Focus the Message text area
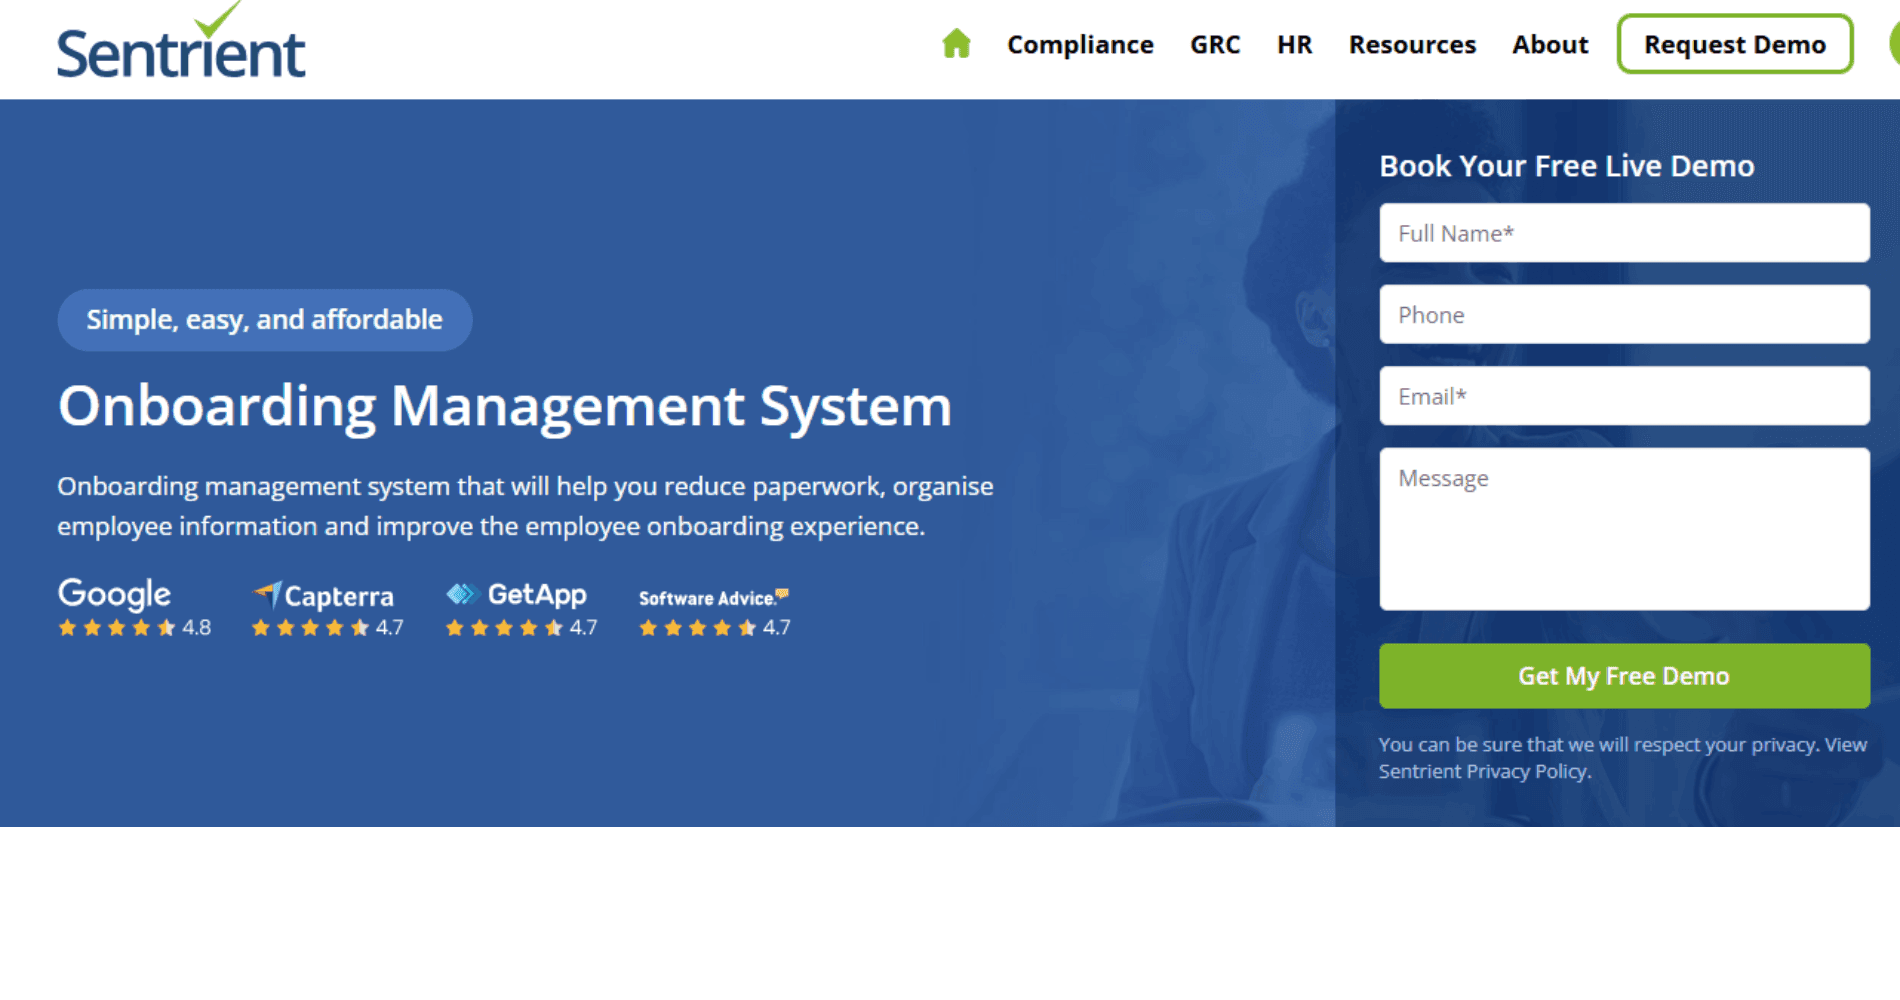This screenshot has height=1000, width=1900. click(x=1624, y=529)
